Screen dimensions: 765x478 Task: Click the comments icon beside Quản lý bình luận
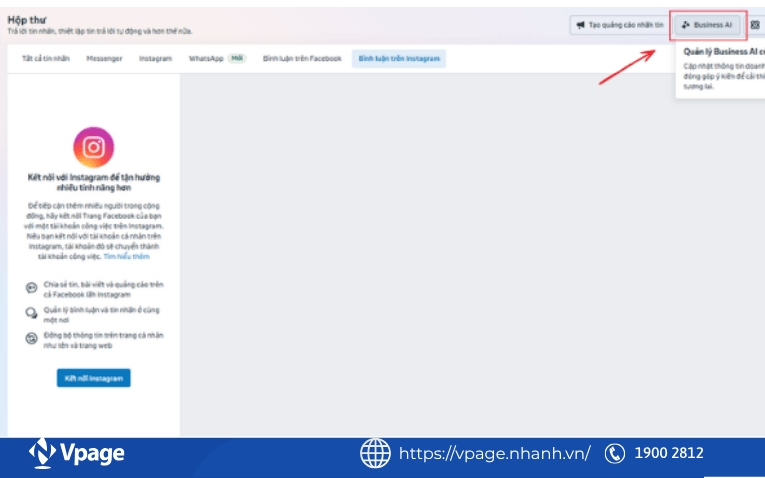click(x=32, y=313)
